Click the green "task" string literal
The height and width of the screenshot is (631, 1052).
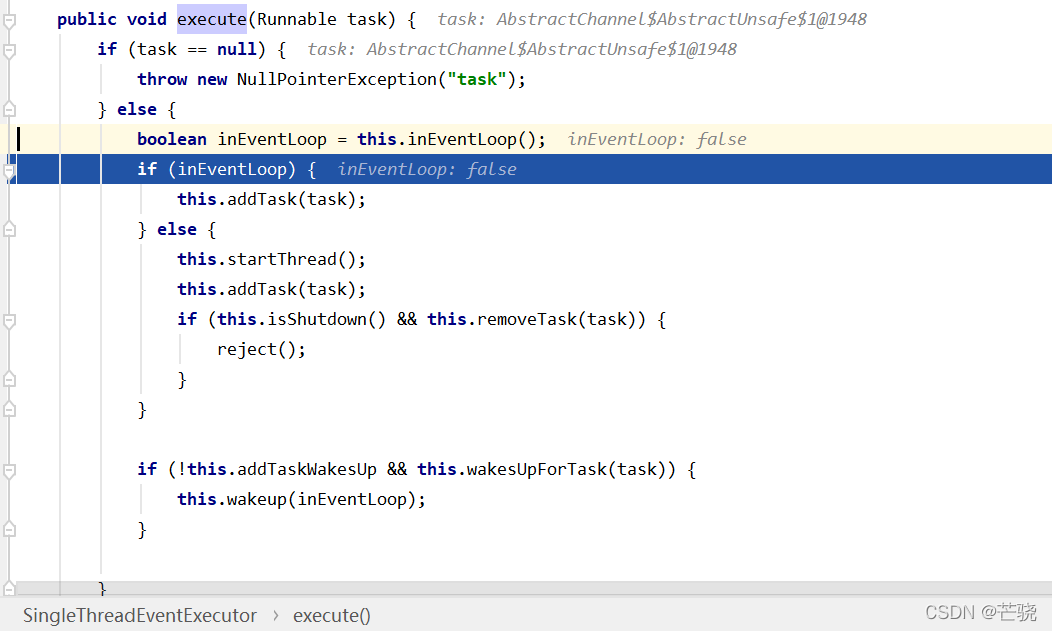click(x=476, y=79)
